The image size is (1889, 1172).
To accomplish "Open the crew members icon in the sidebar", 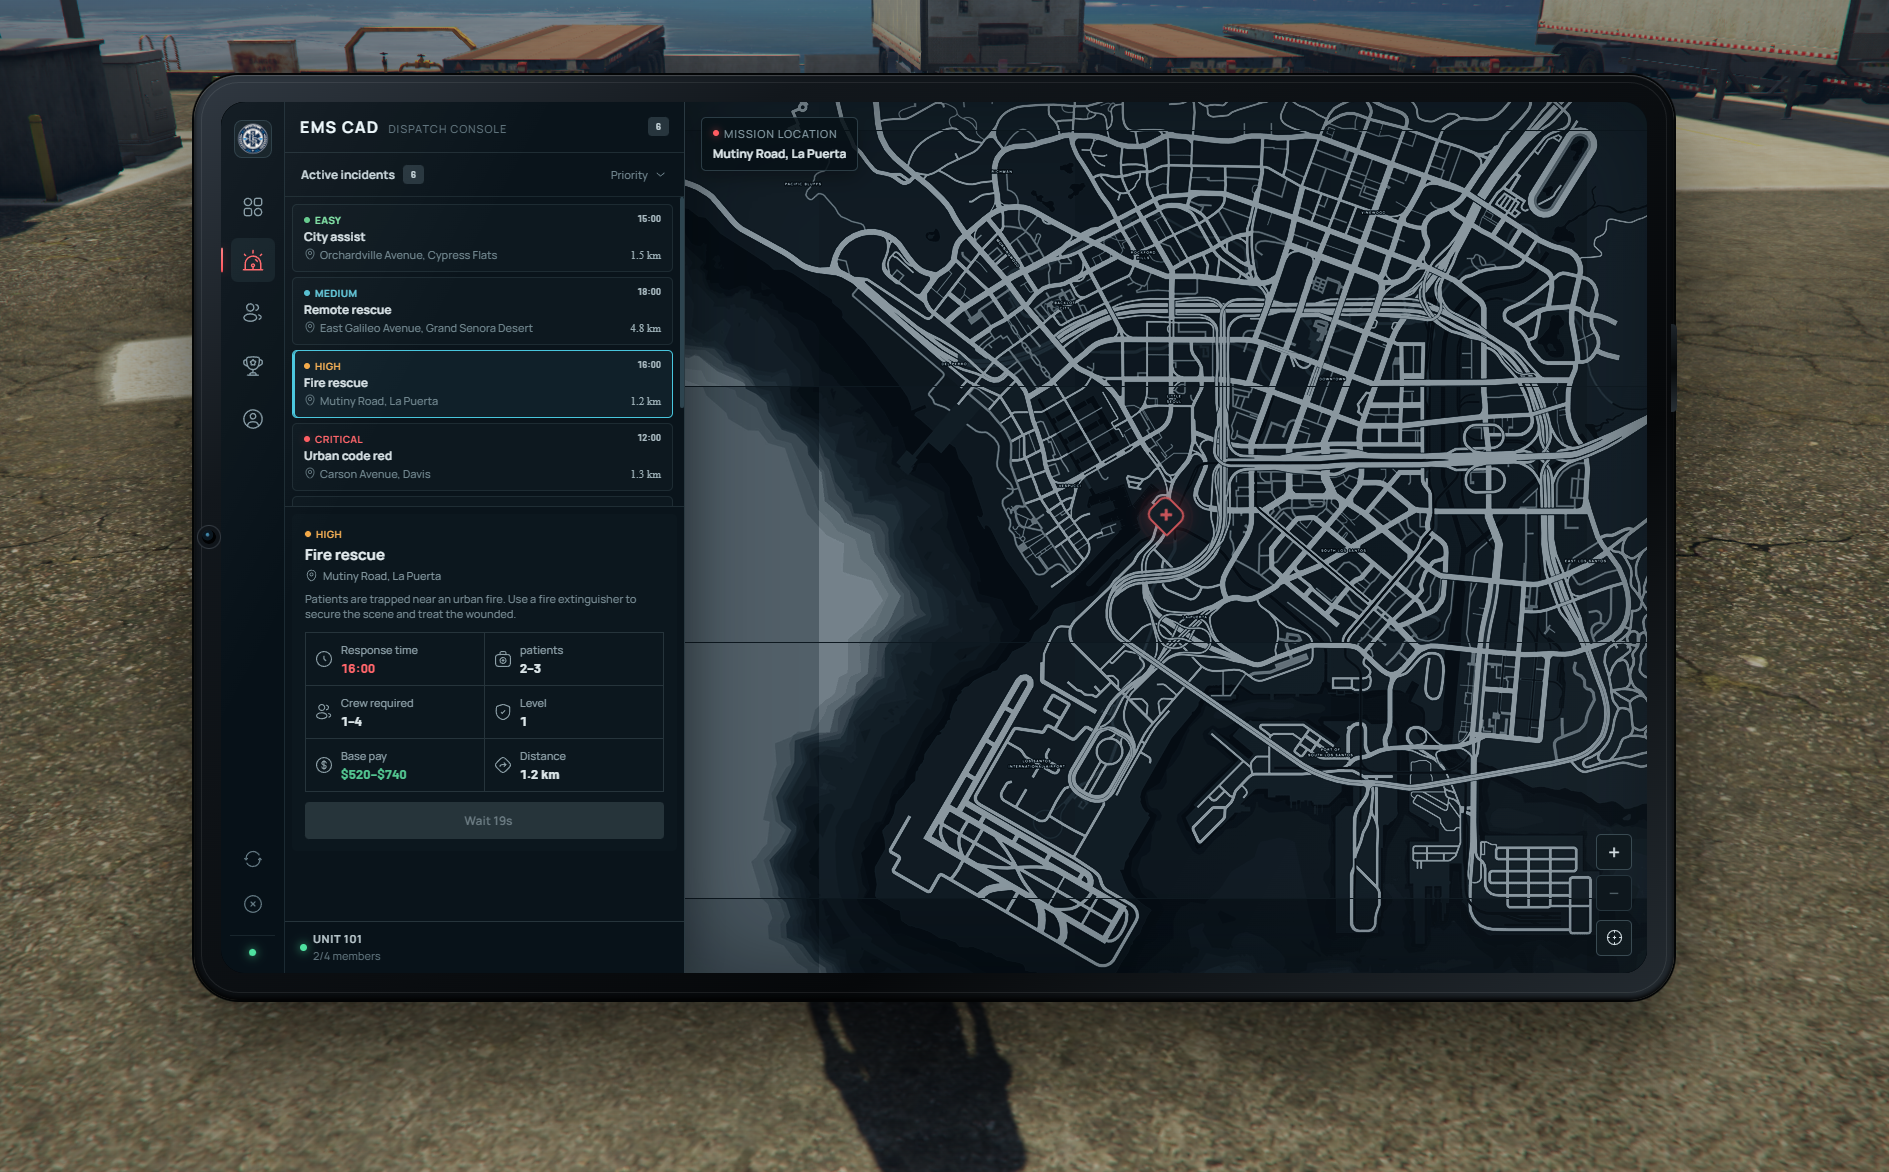I will (253, 313).
